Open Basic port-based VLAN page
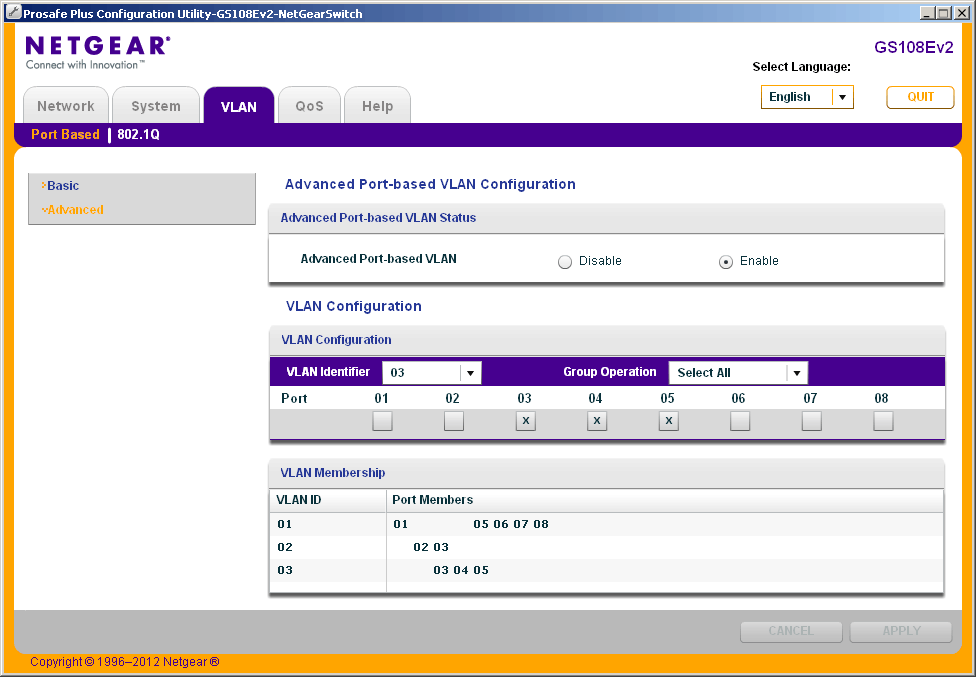 (x=63, y=185)
